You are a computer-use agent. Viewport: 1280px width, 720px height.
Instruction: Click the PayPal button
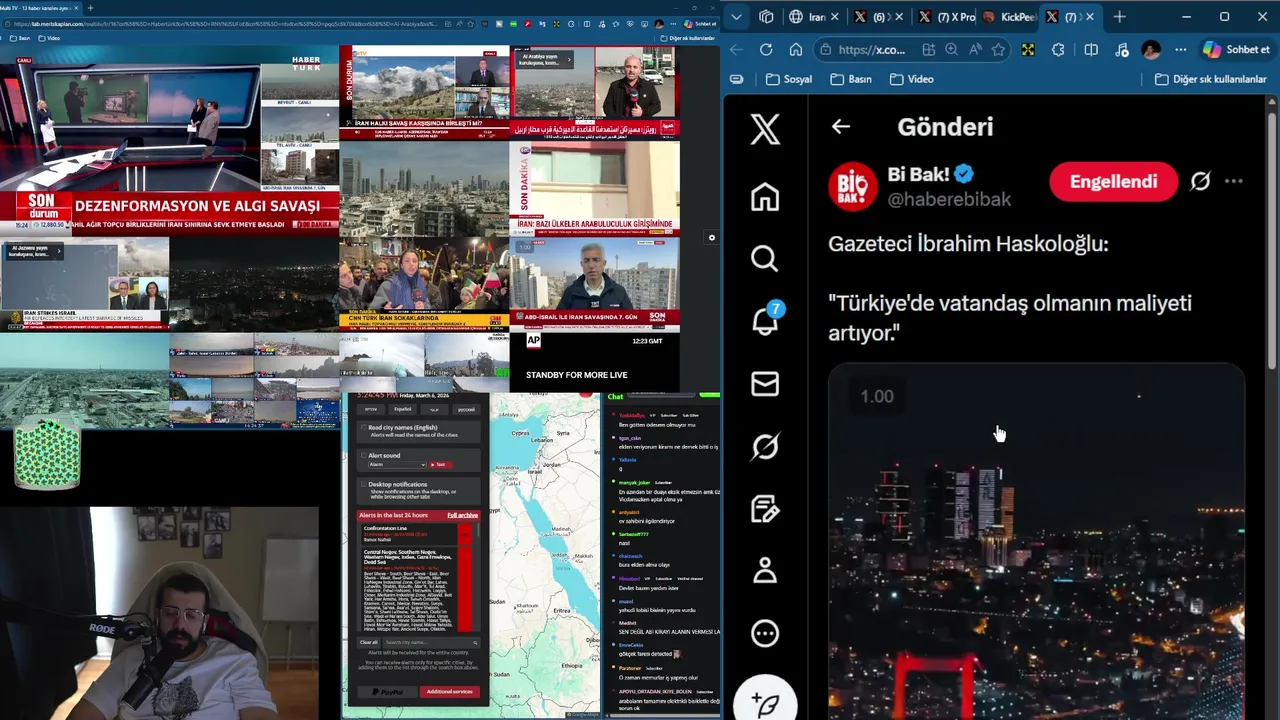(388, 692)
